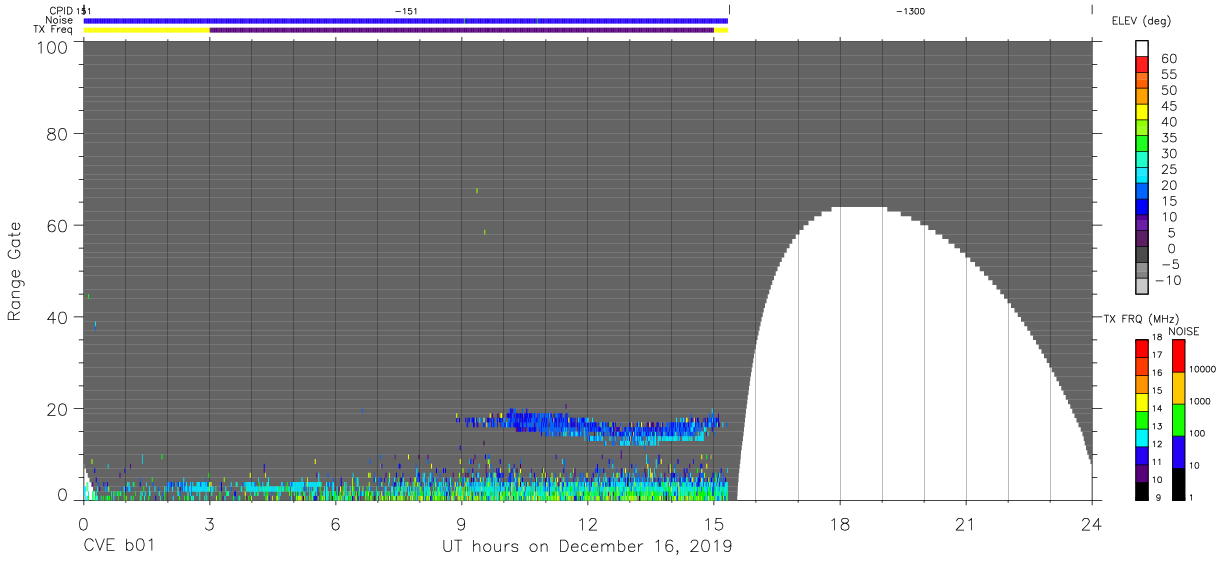1228x567 pixels.
Task: Select the blue 10–100 band in NOISE colorbar
Action: pyautogui.click(x=1178, y=451)
